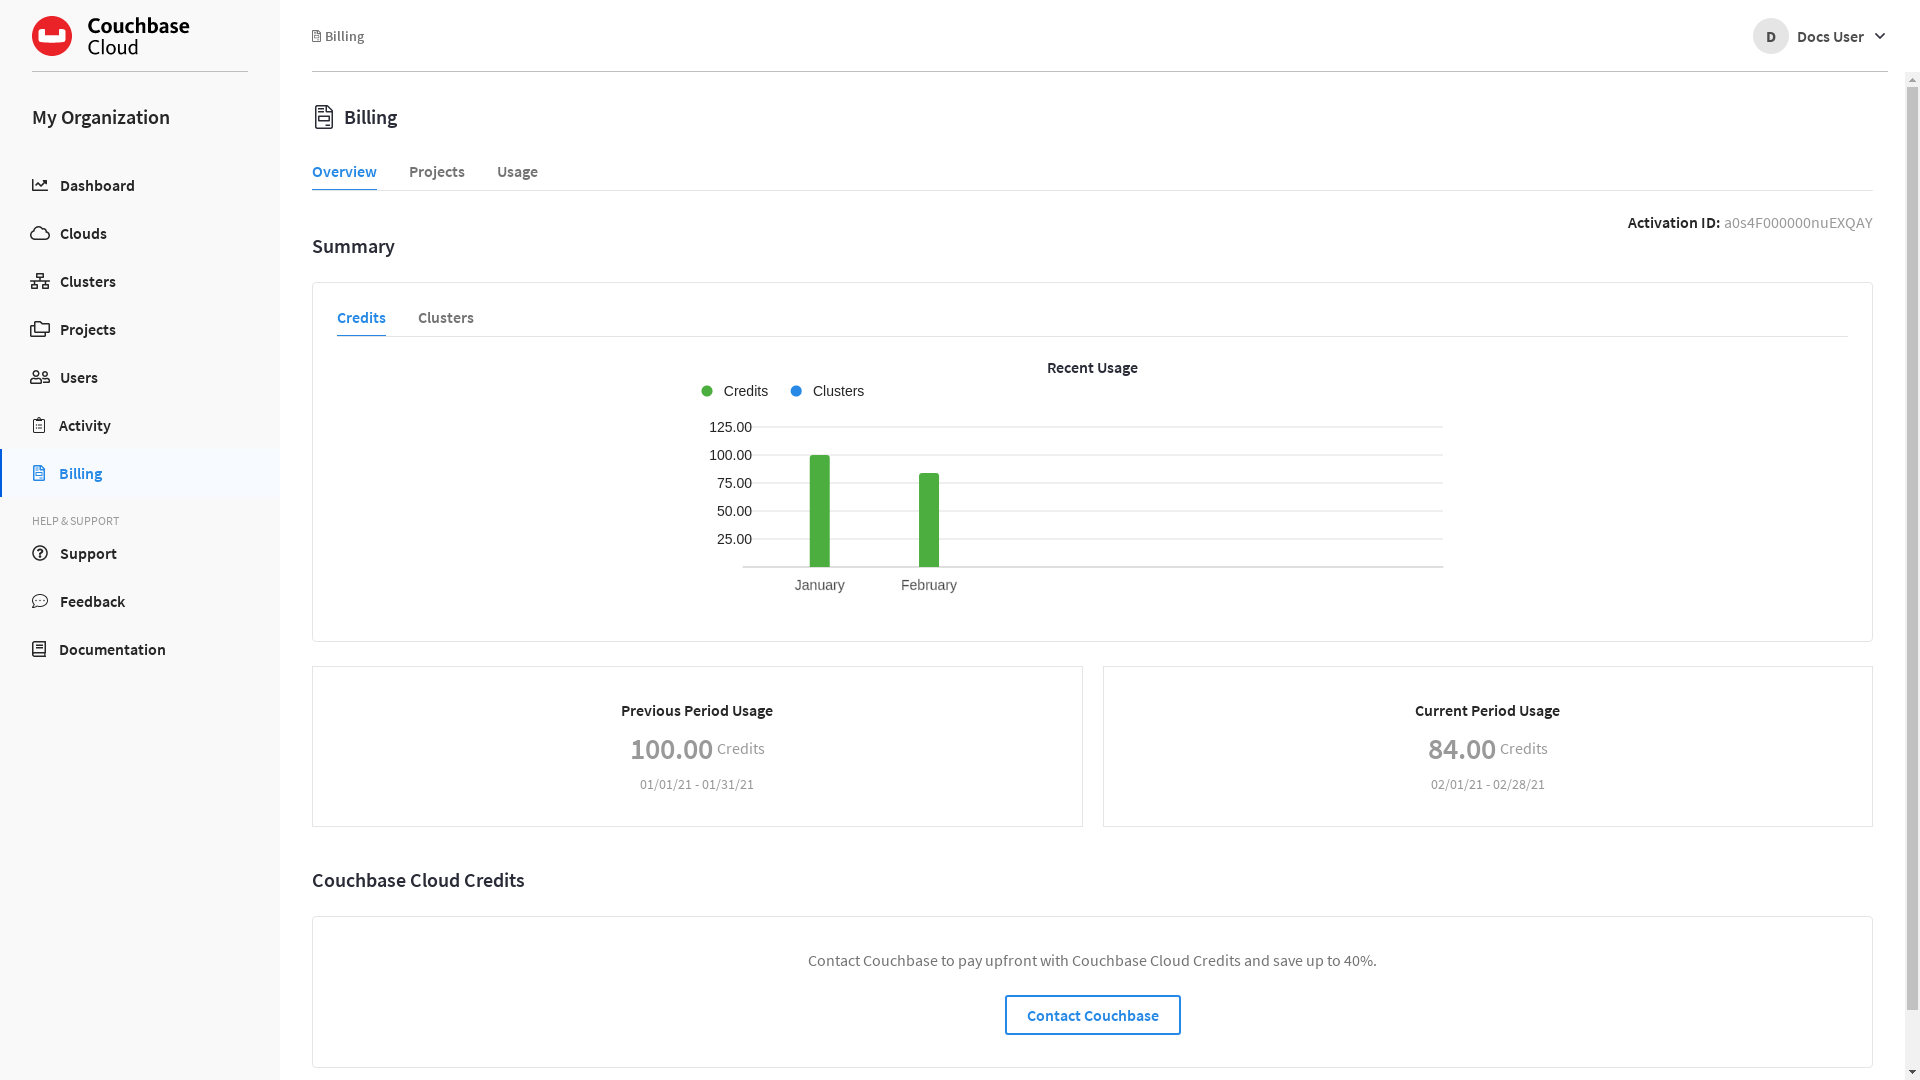Screen dimensions: 1920x1080
Task: Click the Support icon in sidebar
Action: [38, 553]
